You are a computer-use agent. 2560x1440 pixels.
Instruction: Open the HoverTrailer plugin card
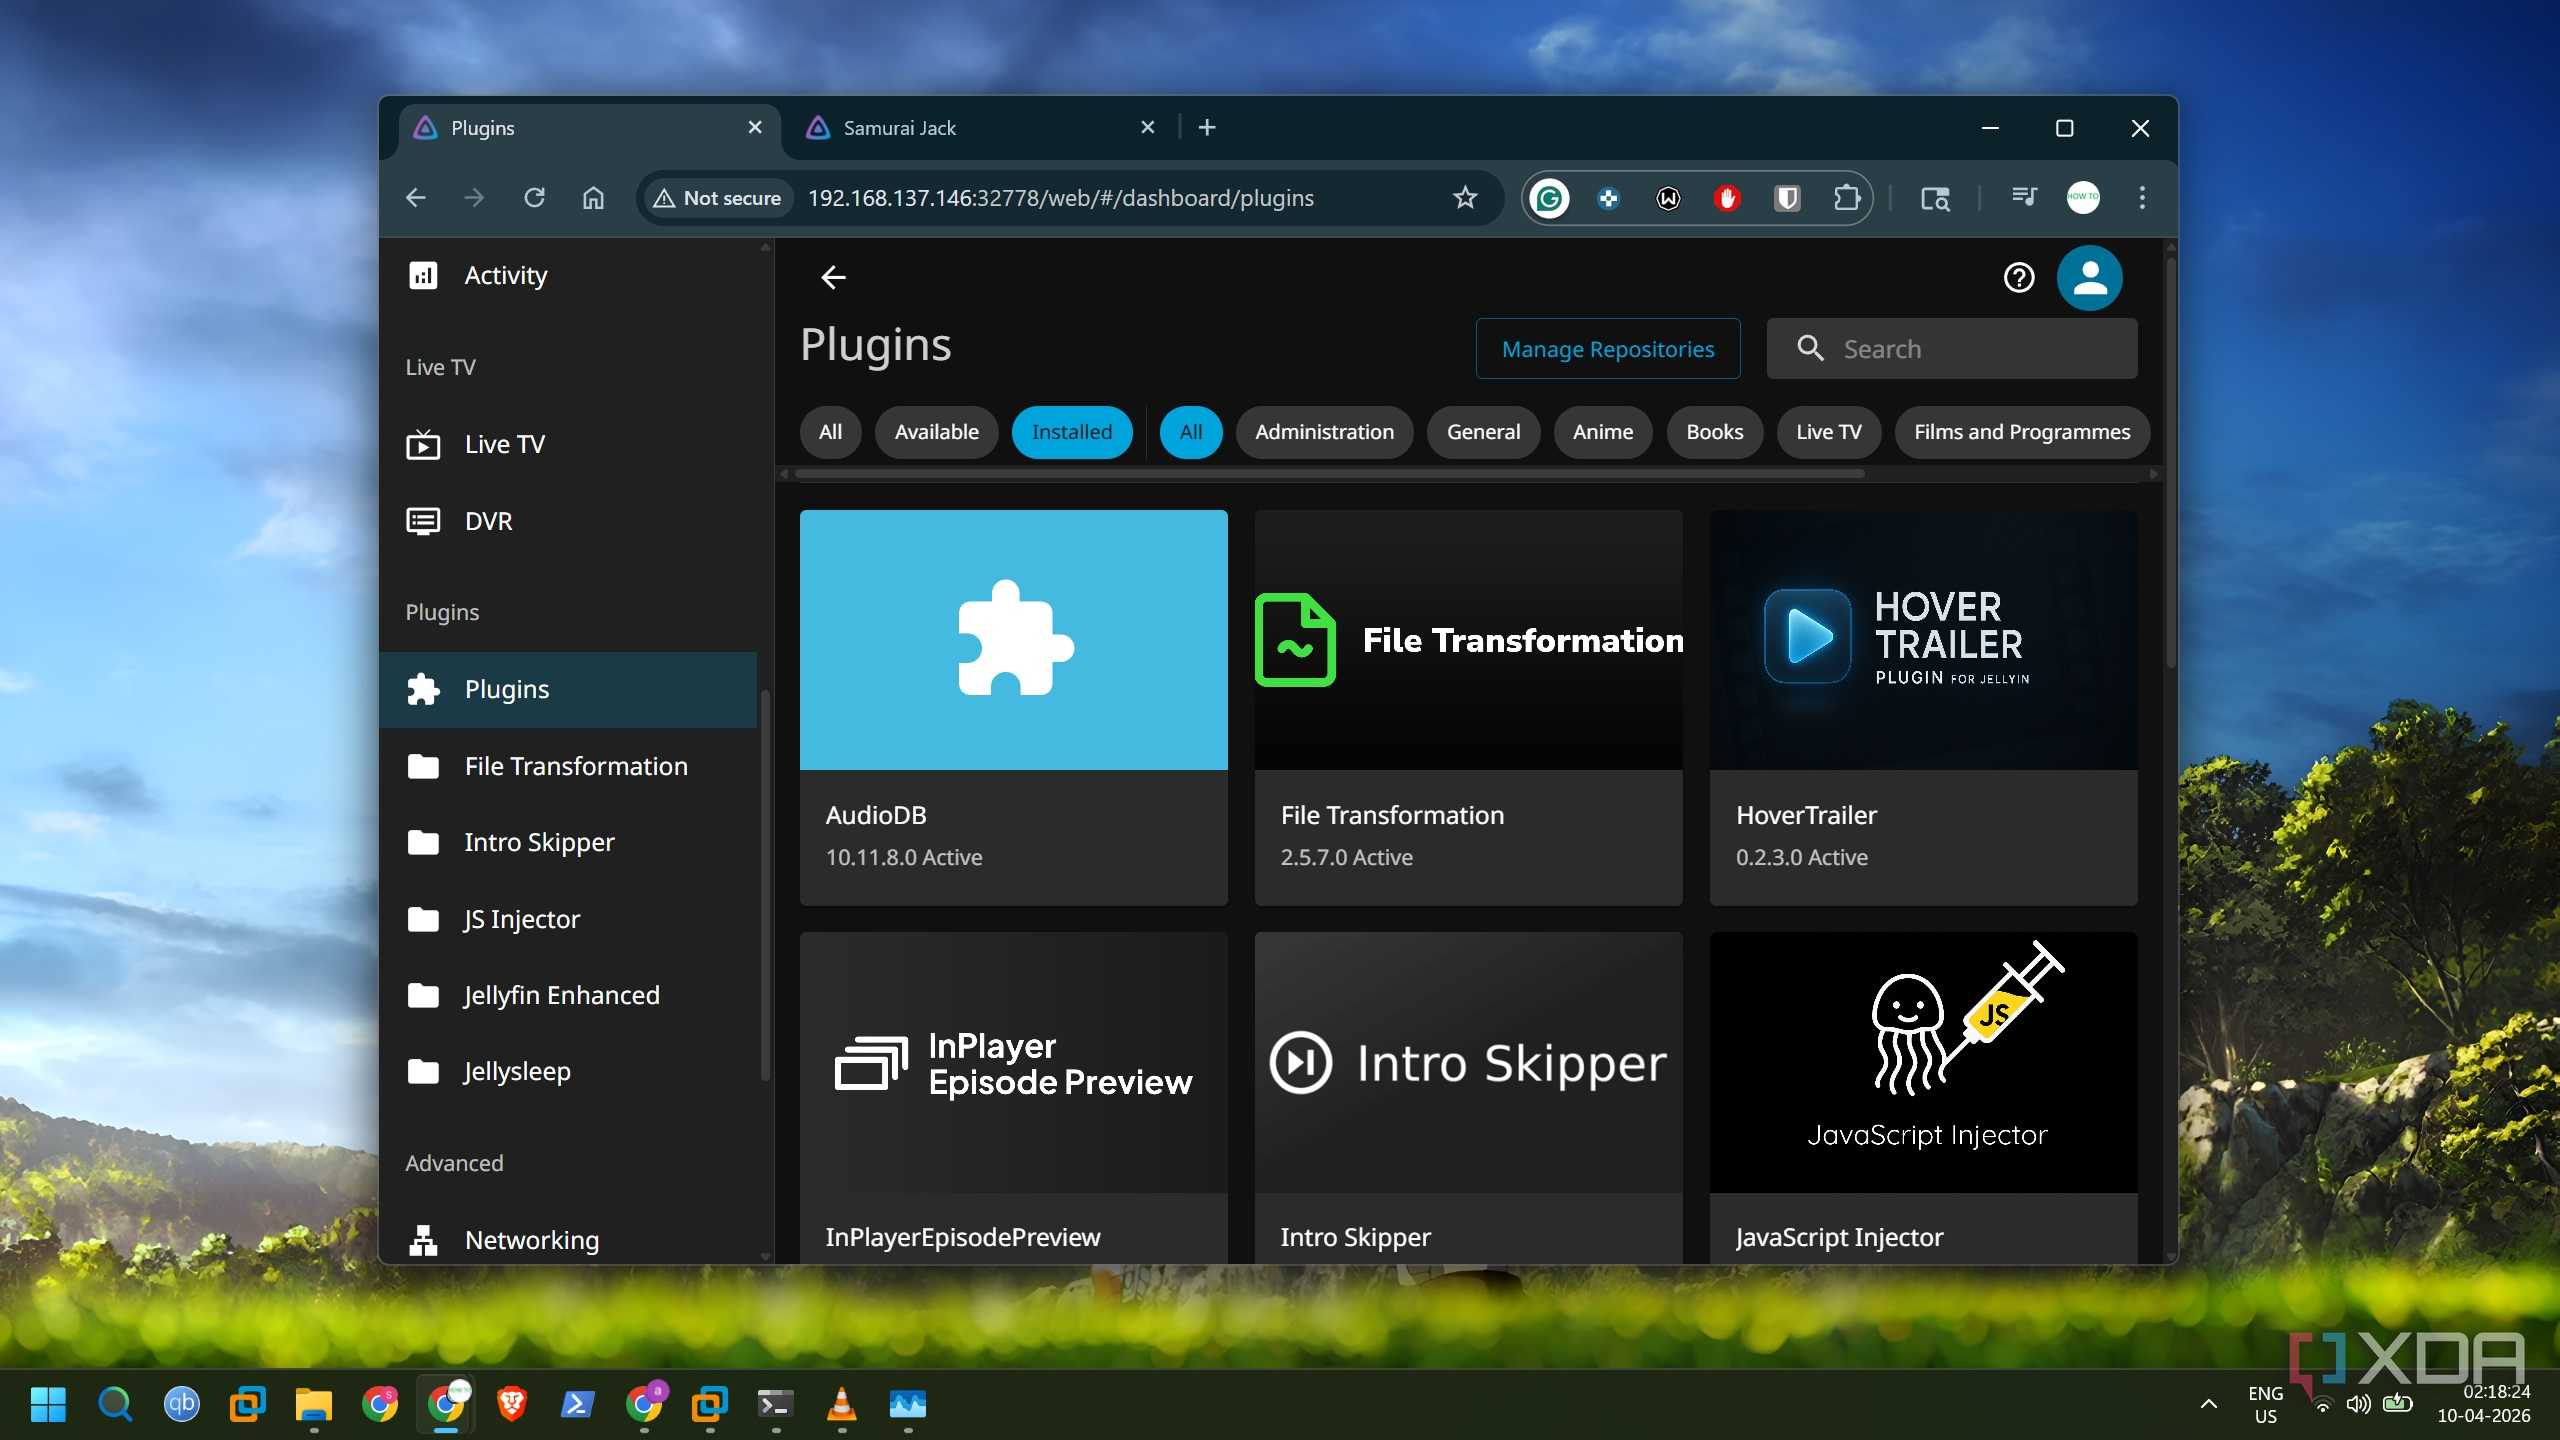[1923, 708]
